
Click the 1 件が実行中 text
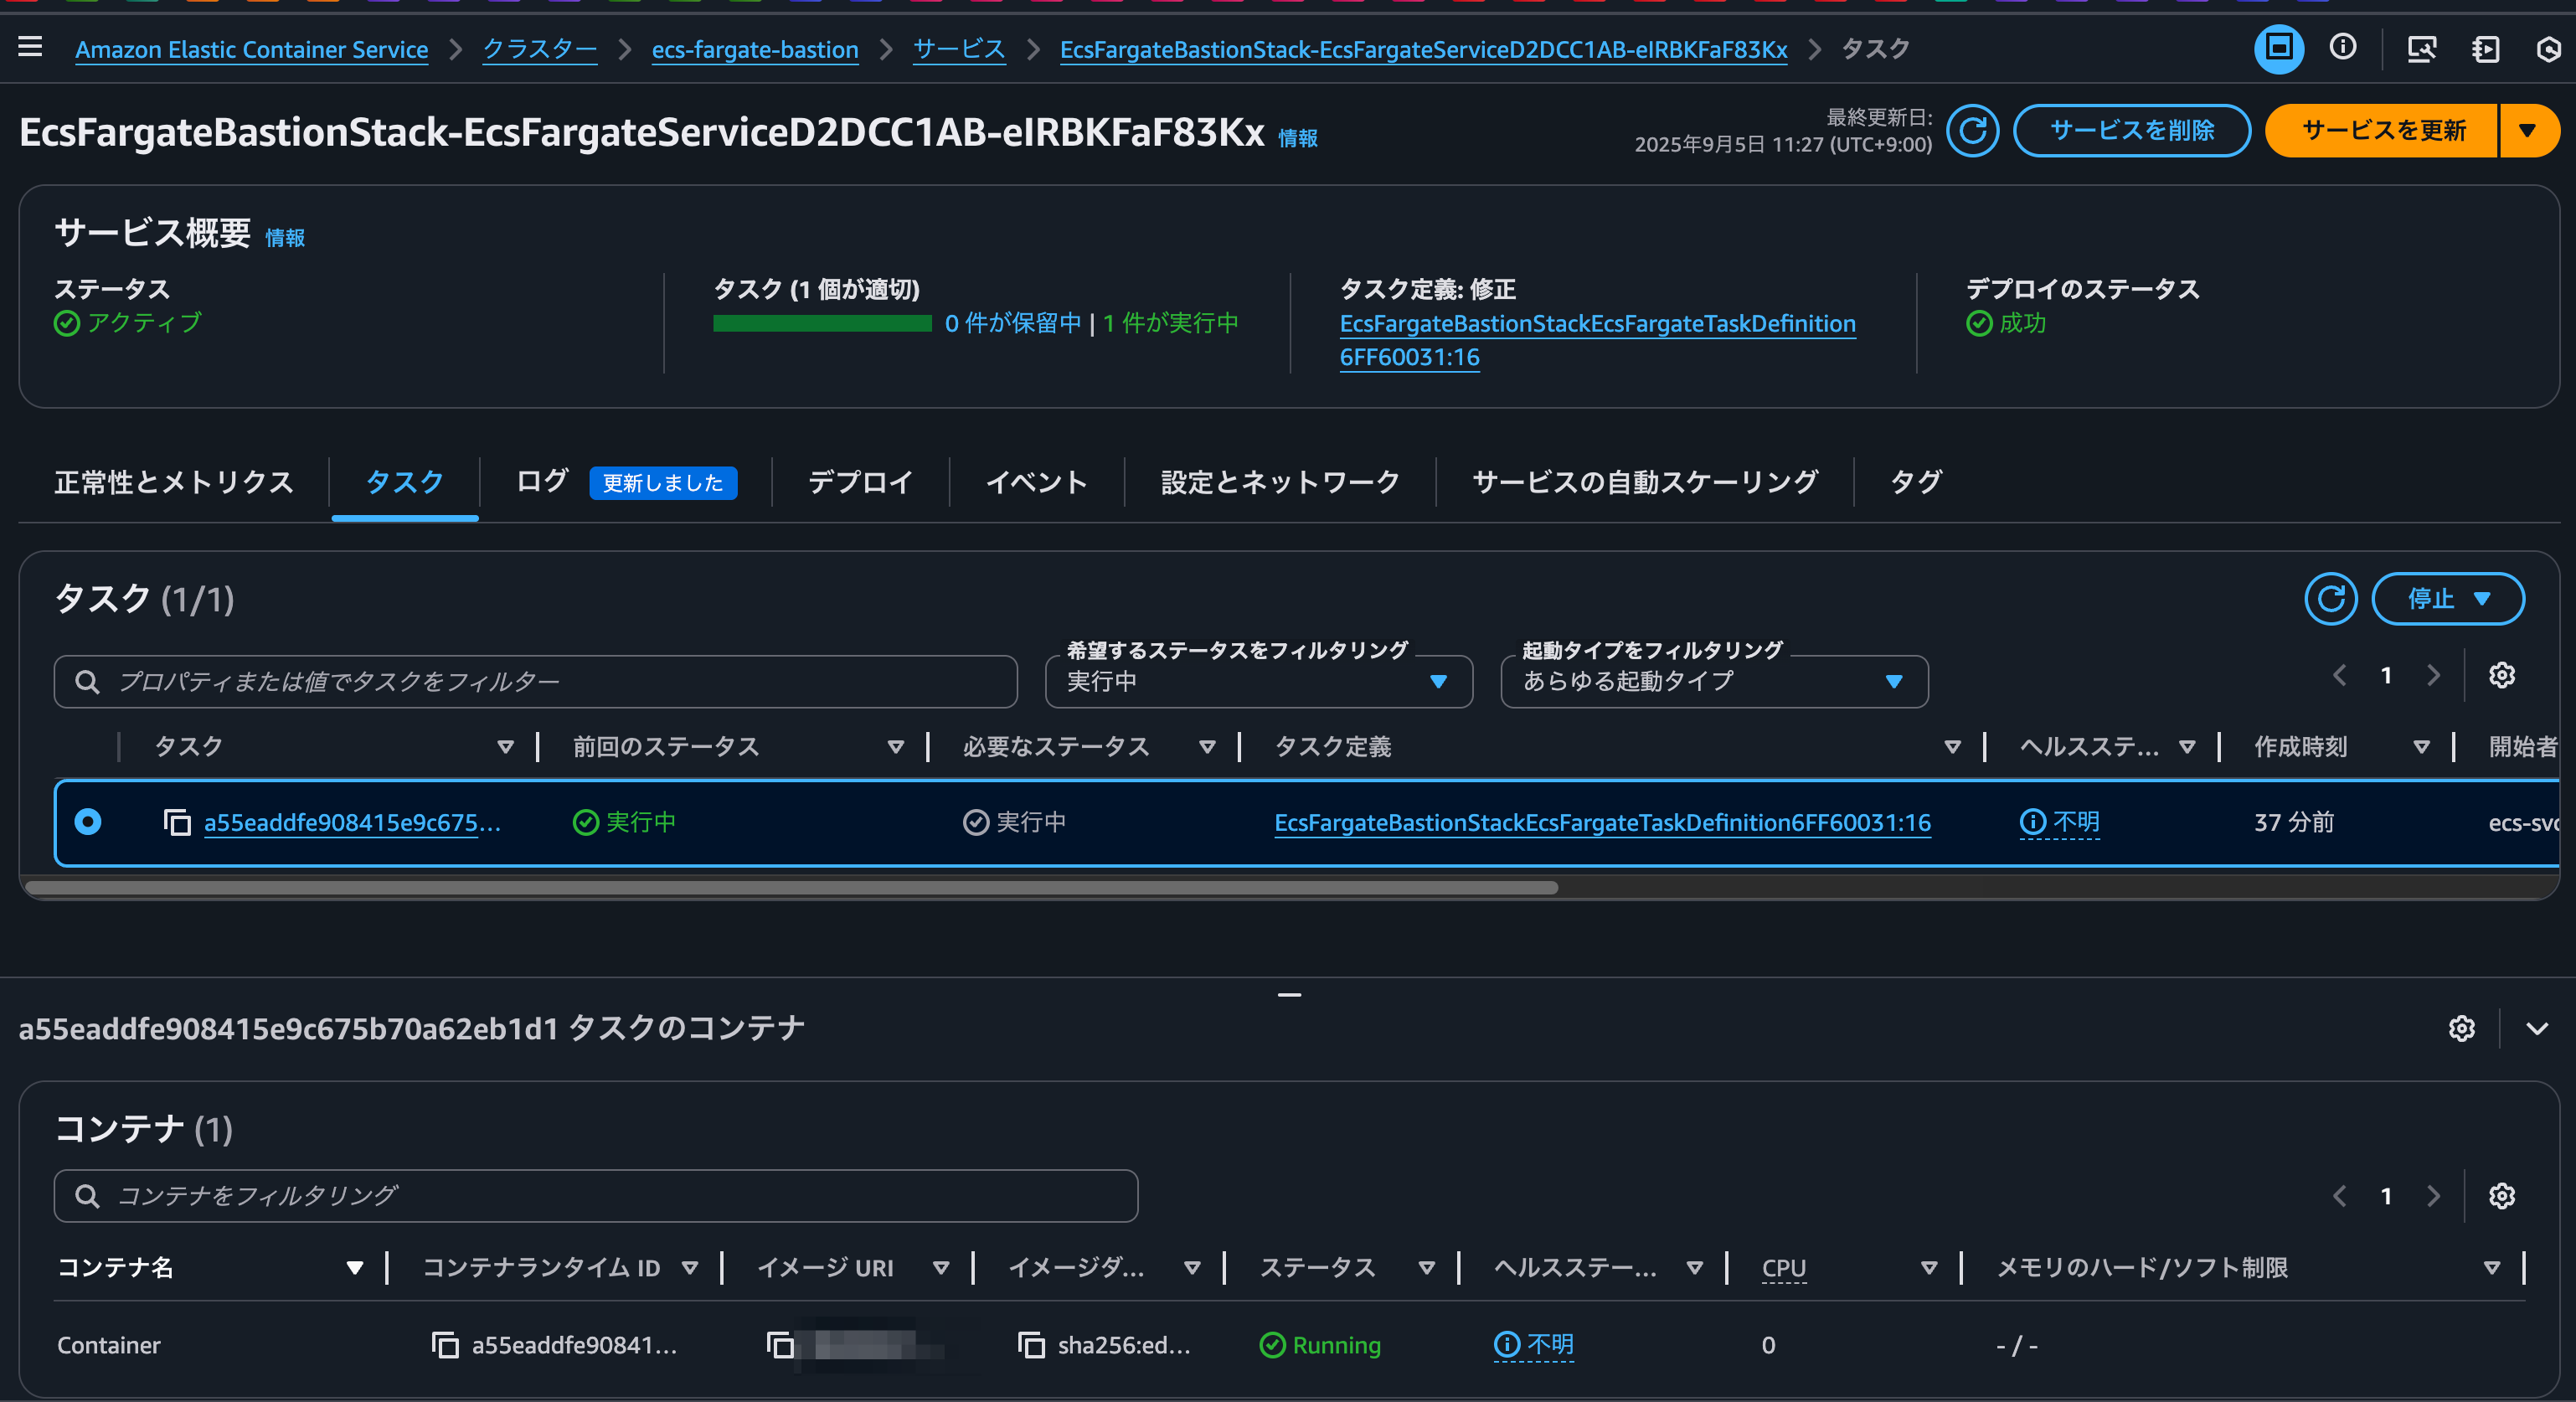coord(1170,323)
